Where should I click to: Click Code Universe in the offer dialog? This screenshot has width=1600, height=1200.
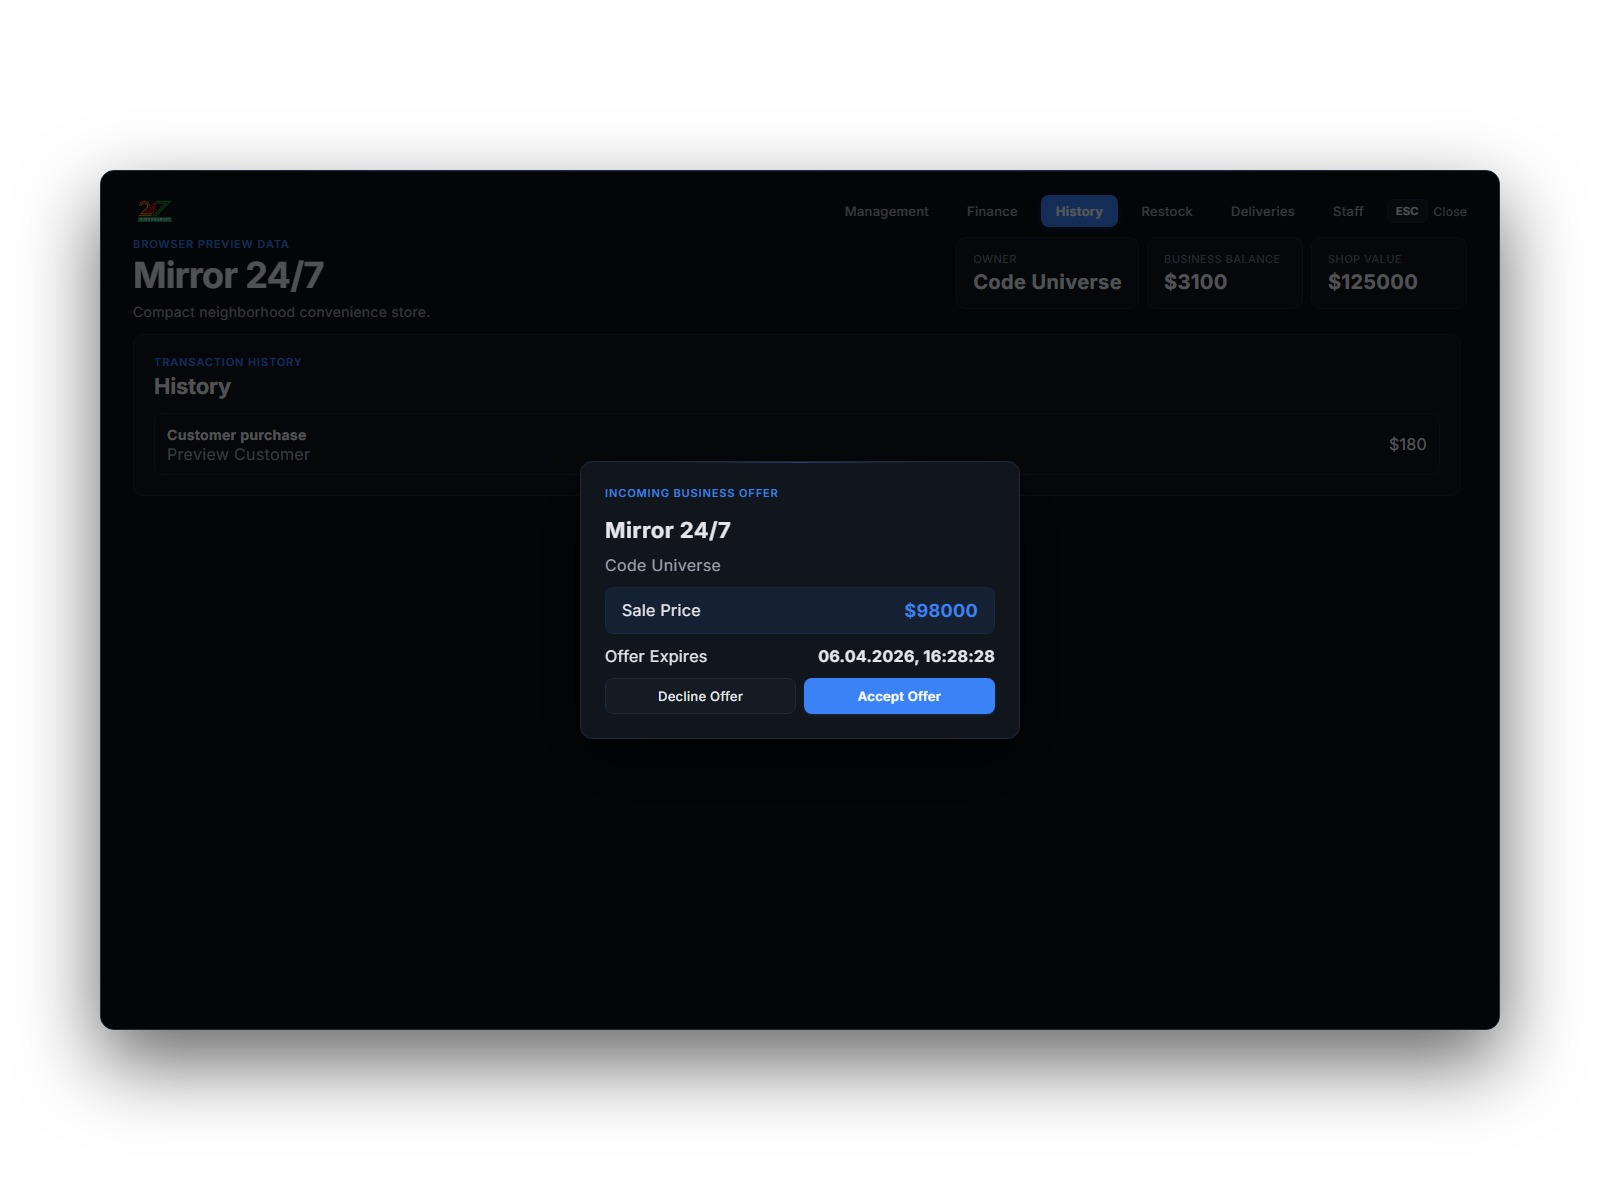[x=663, y=565]
